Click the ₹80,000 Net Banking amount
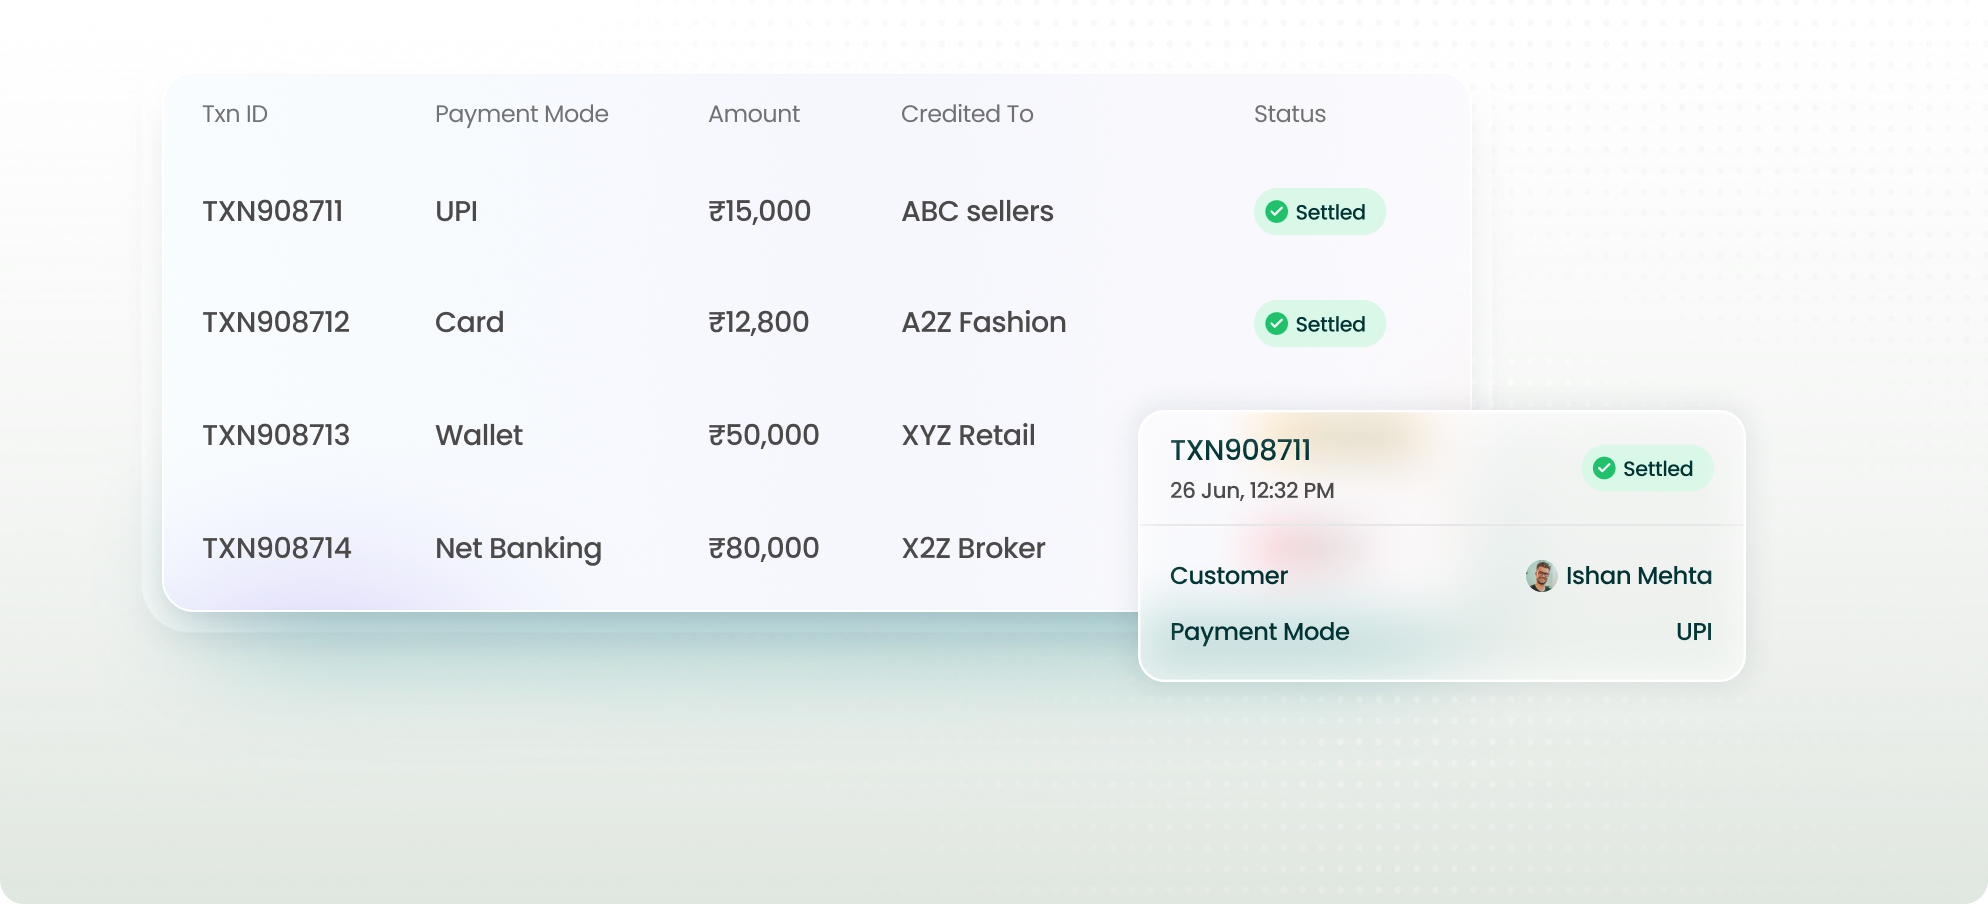The image size is (1988, 904). click(764, 549)
